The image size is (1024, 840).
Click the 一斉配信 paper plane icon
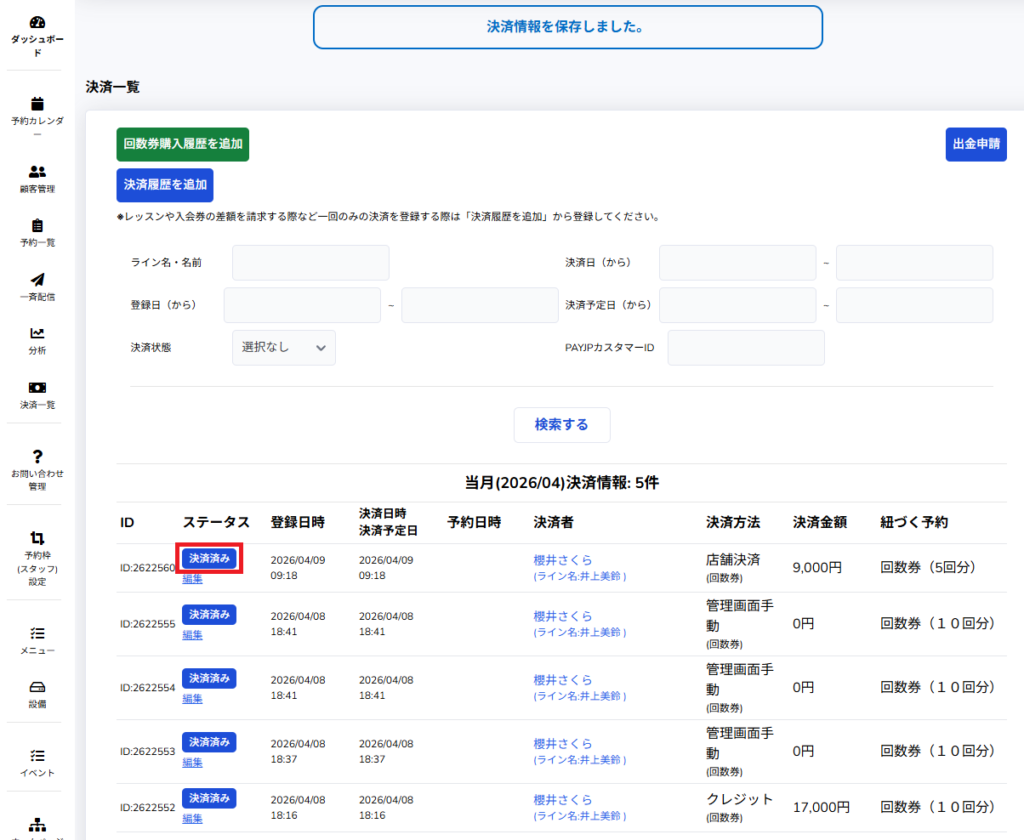(x=37, y=280)
